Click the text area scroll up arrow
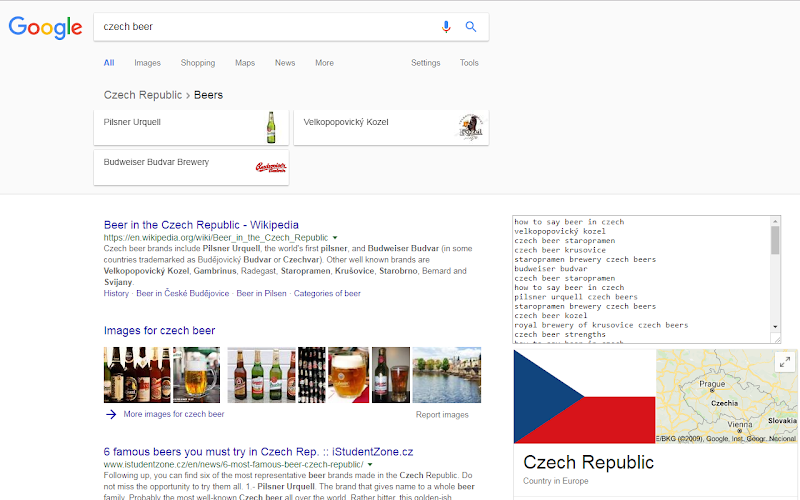 click(775, 221)
